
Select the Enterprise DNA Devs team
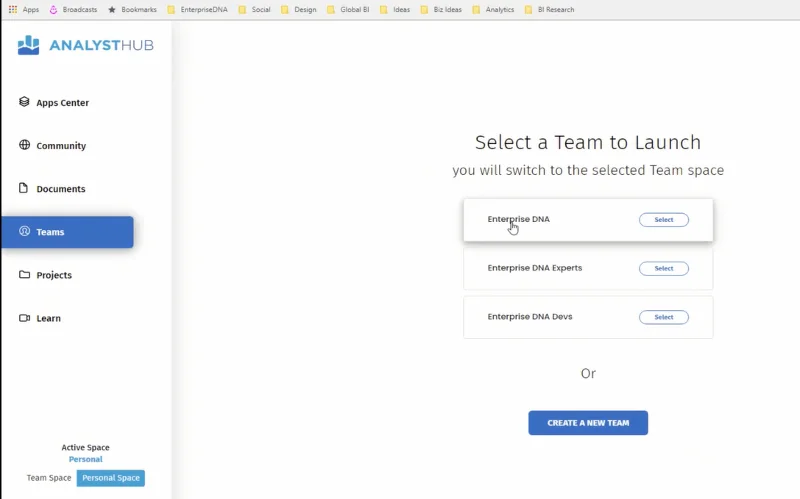tap(663, 317)
